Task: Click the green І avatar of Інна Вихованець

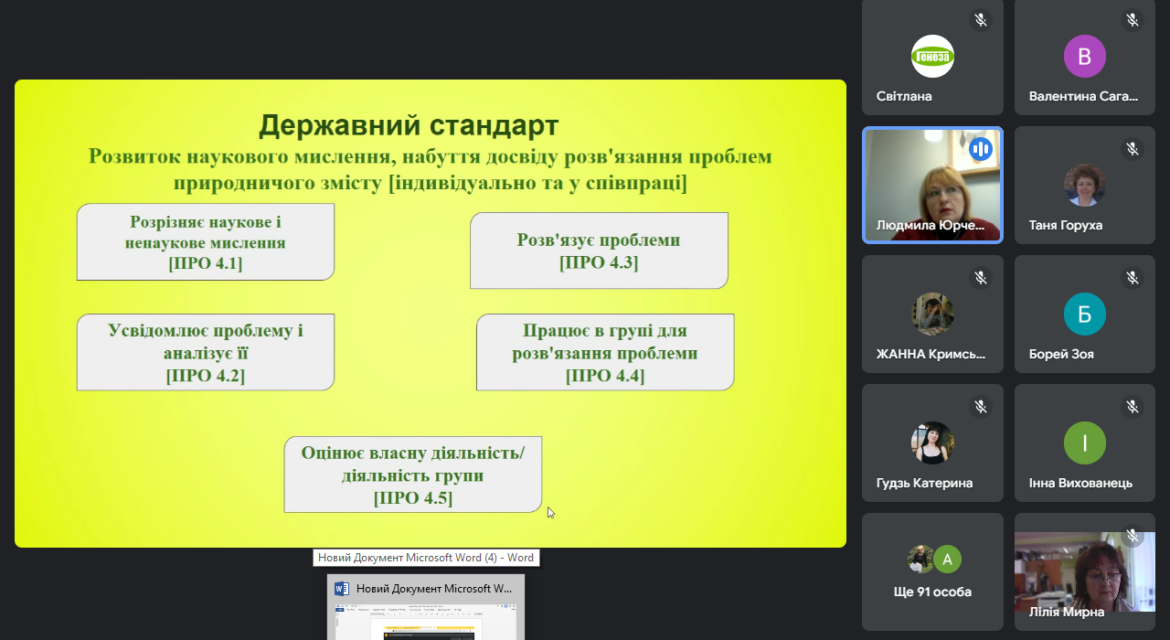Action: (1084, 443)
